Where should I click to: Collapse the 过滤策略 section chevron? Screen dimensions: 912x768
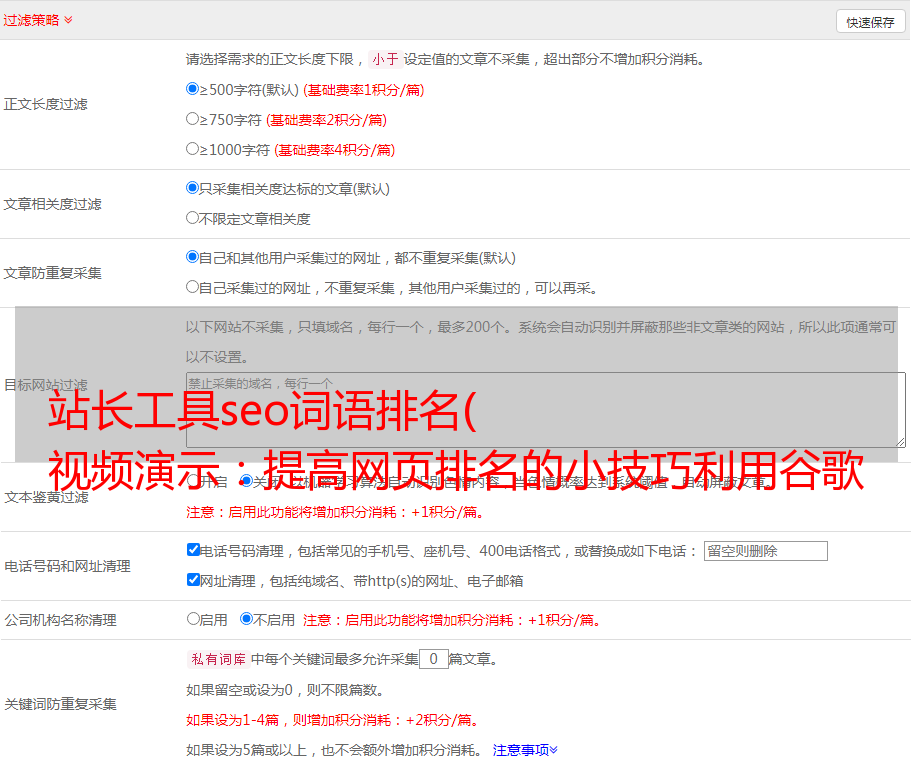[68, 20]
